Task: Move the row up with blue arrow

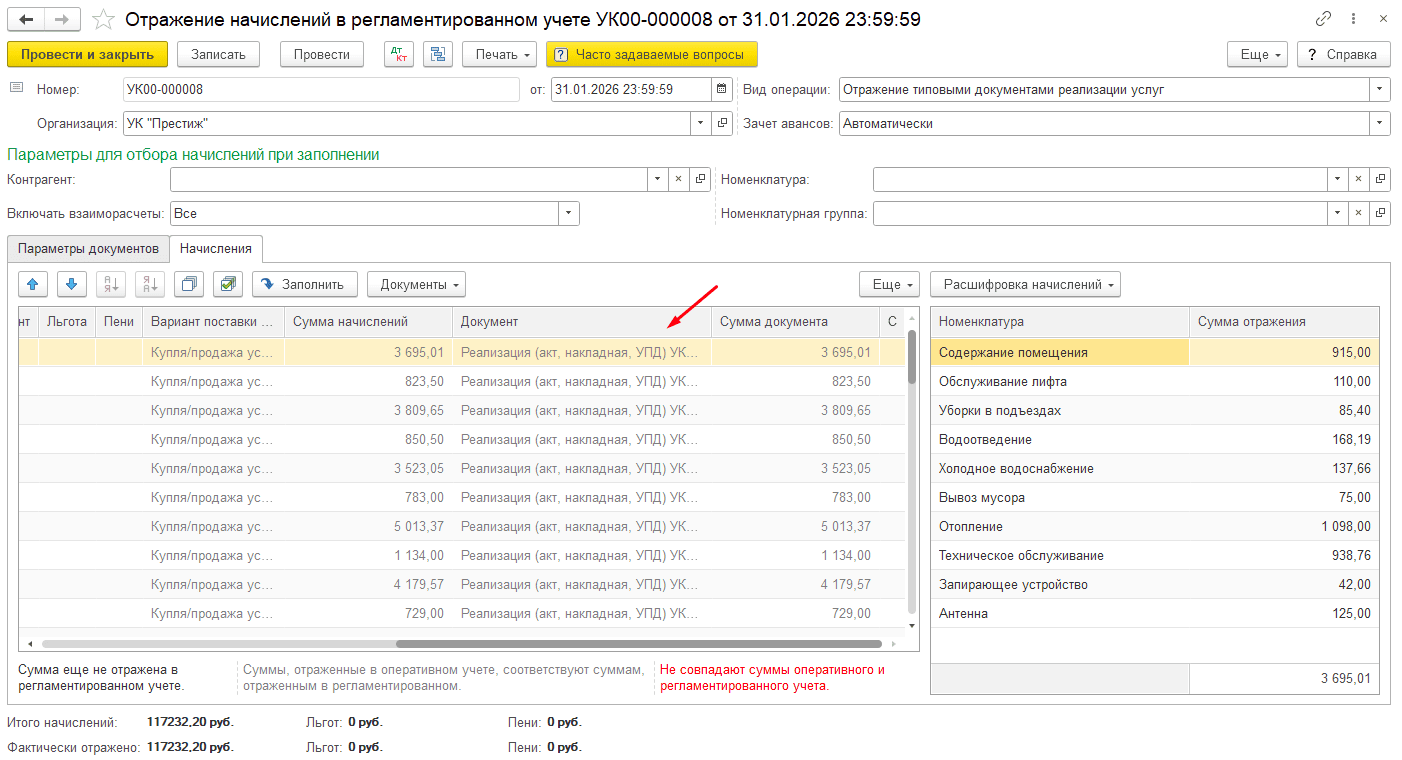Action: click(33, 285)
